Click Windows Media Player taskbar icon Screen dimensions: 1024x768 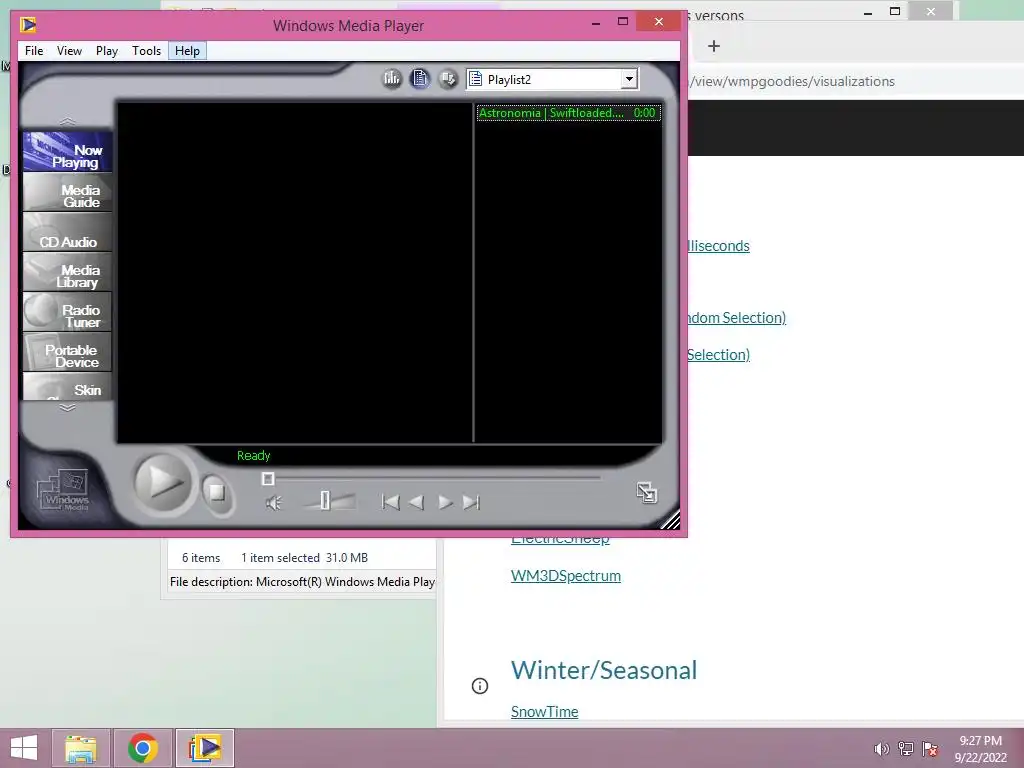pos(204,748)
